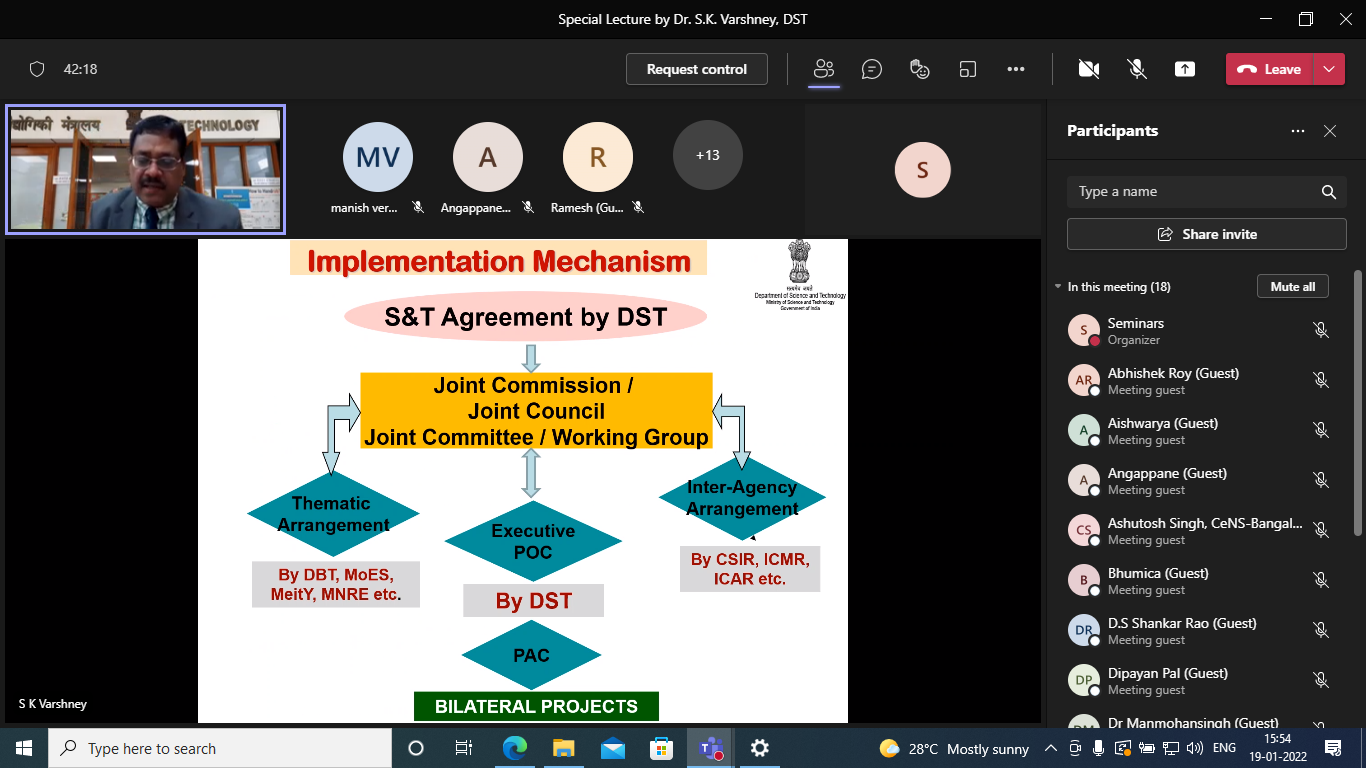Select Bhumica (Guest) in the participant list
The height and width of the screenshot is (768, 1366).
click(x=1200, y=581)
